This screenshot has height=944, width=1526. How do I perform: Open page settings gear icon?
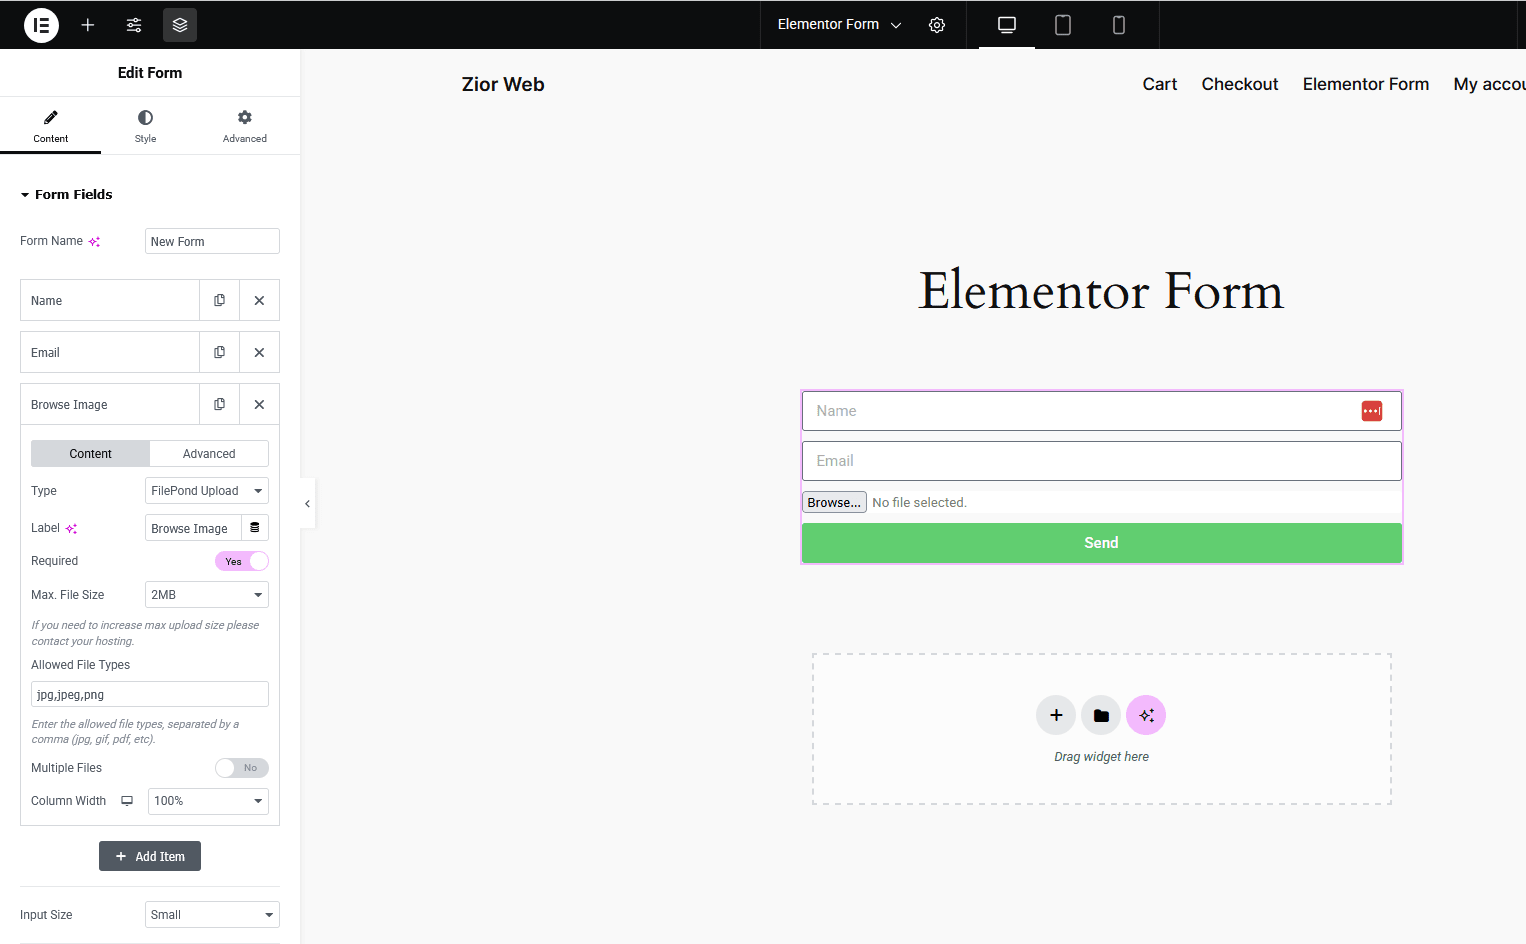937,25
